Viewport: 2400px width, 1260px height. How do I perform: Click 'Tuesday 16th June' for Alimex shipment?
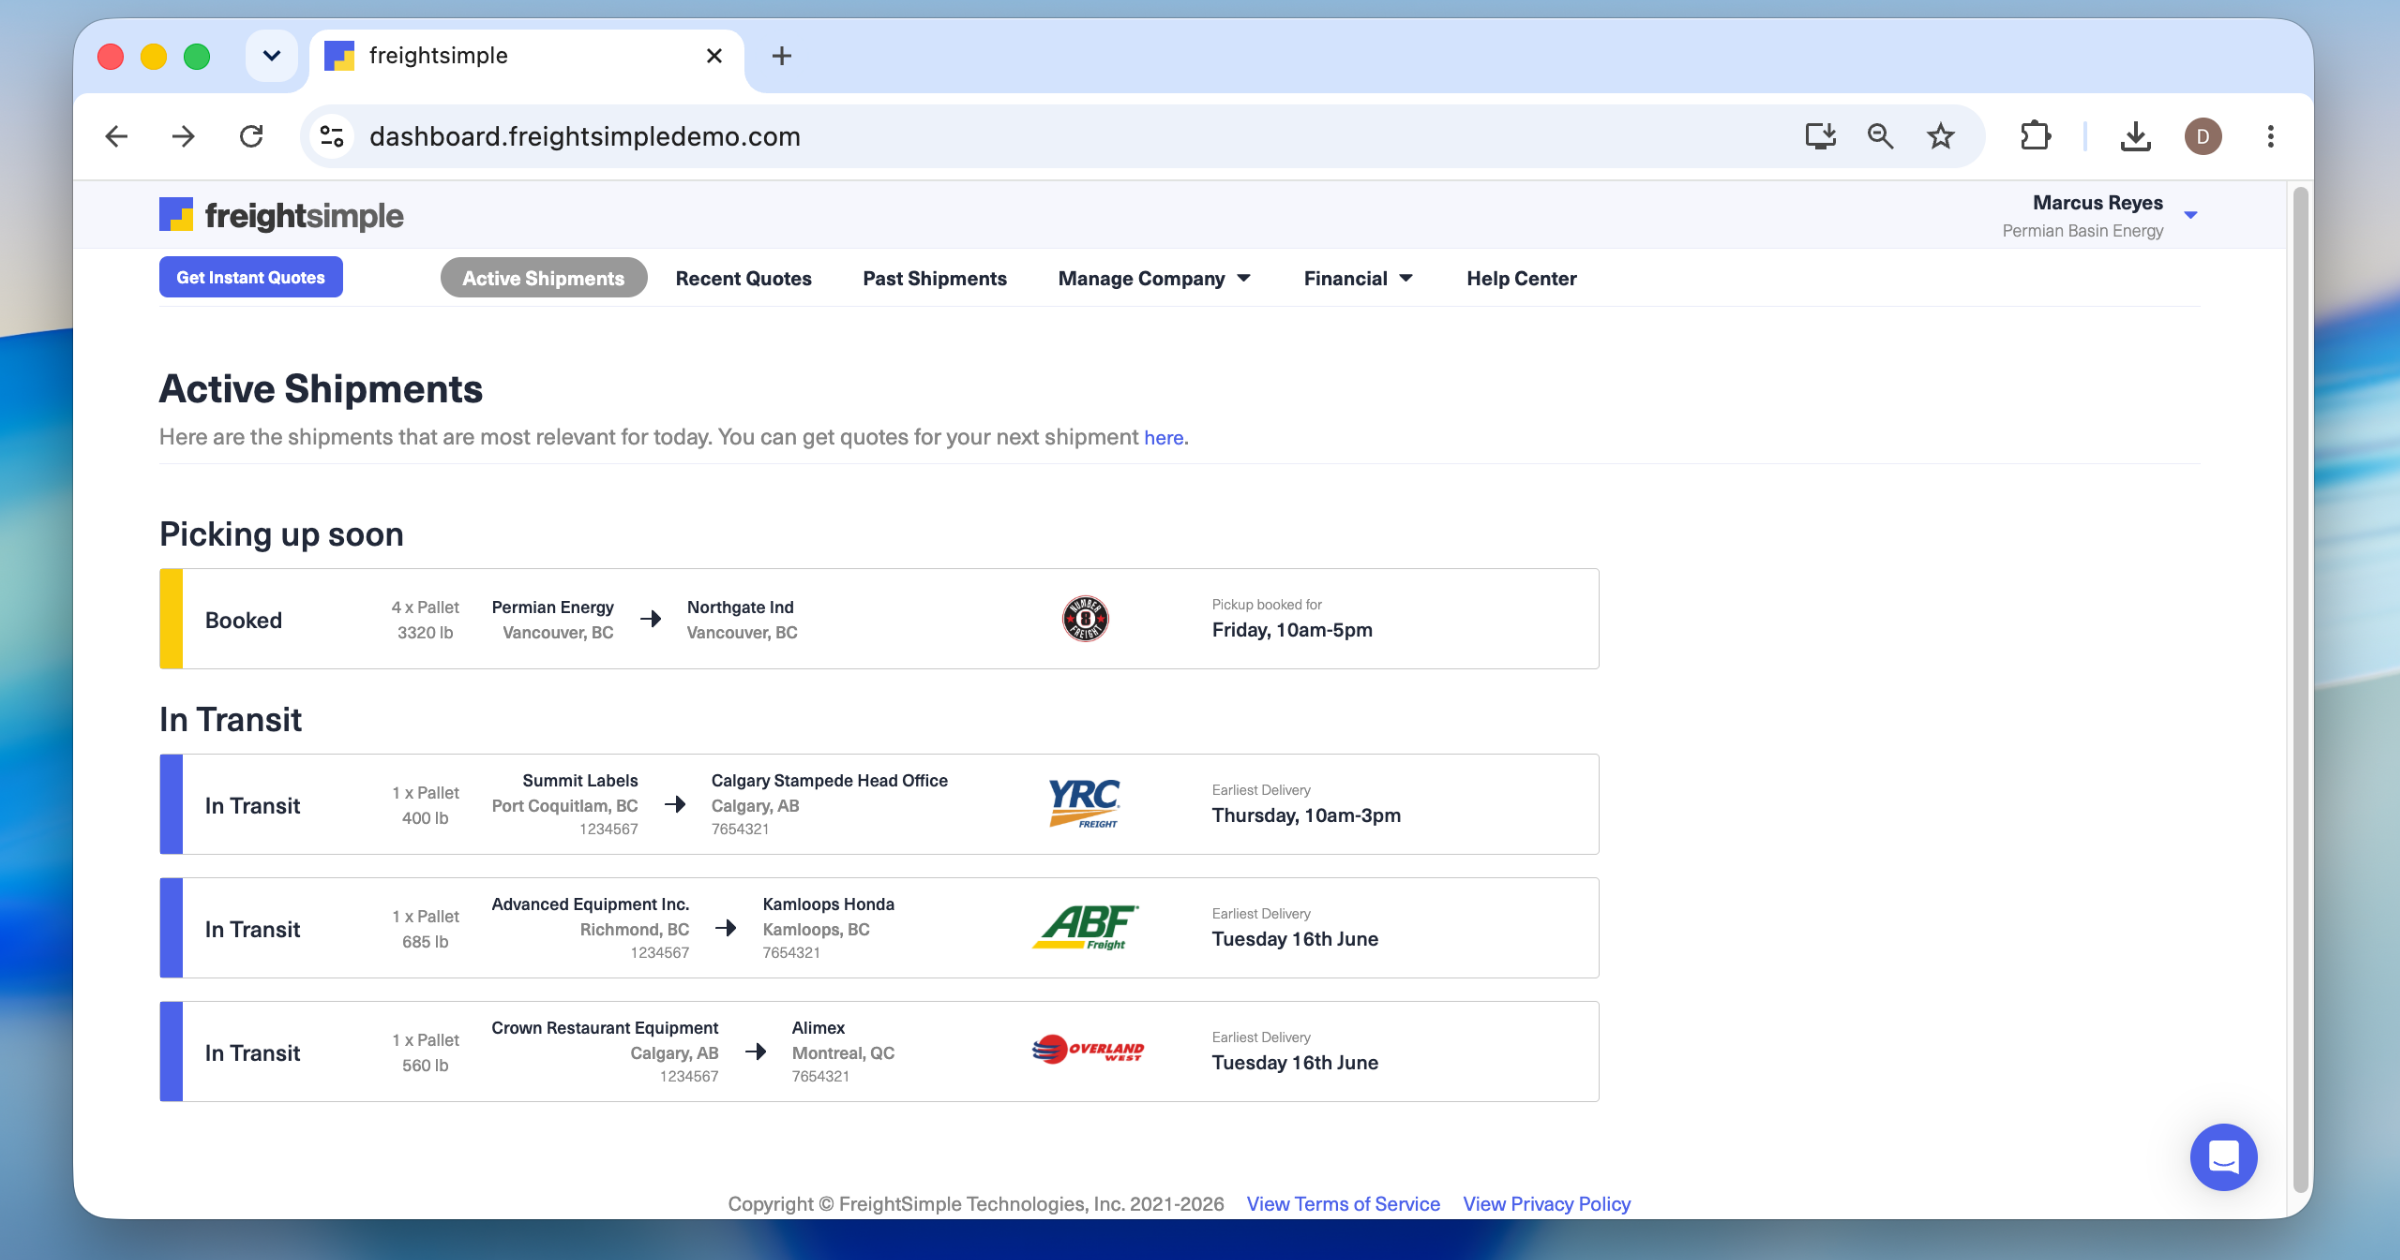coord(1295,1063)
